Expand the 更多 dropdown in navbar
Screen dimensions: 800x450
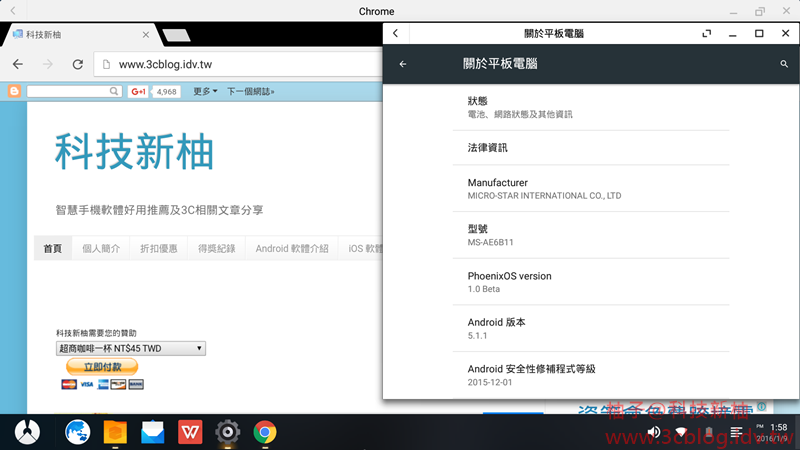coord(205,91)
